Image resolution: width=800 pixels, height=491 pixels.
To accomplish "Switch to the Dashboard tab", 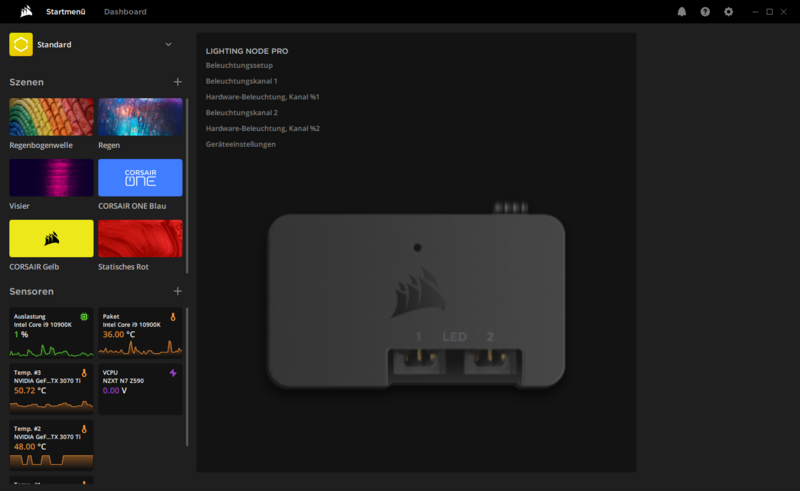I will point(125,12).
